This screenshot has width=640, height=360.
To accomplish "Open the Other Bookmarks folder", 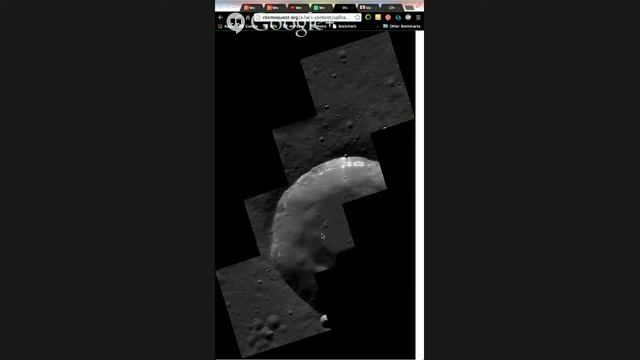I will point(402,26).
